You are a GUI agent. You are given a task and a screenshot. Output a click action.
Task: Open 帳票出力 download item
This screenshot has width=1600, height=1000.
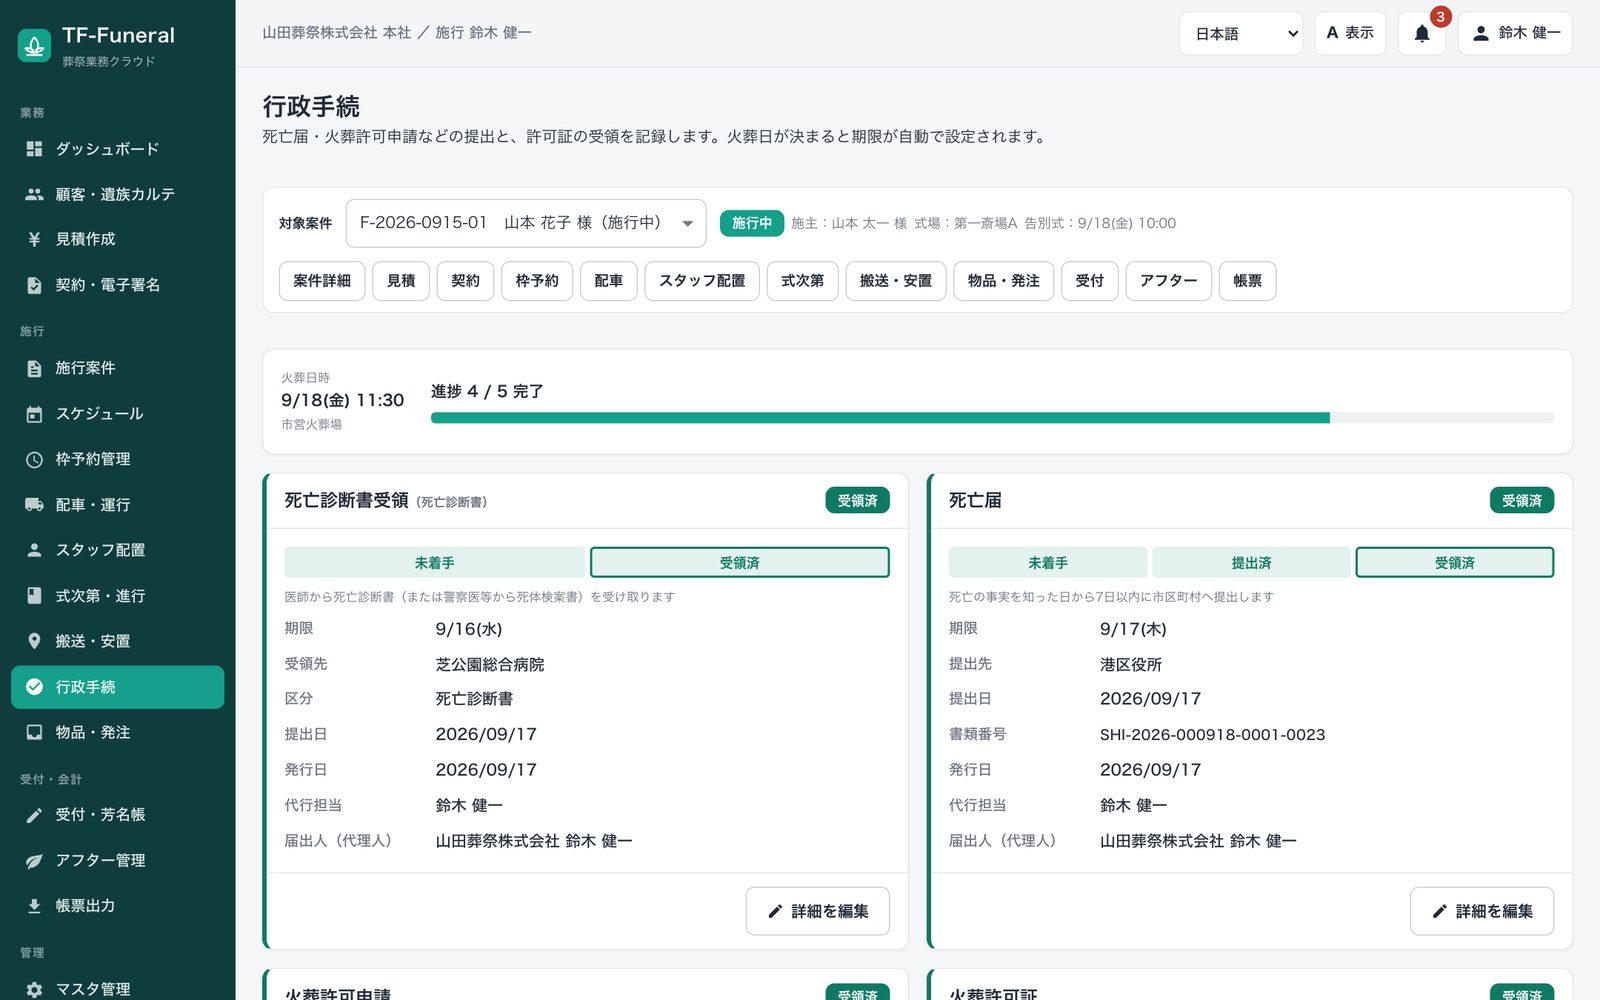117,906
